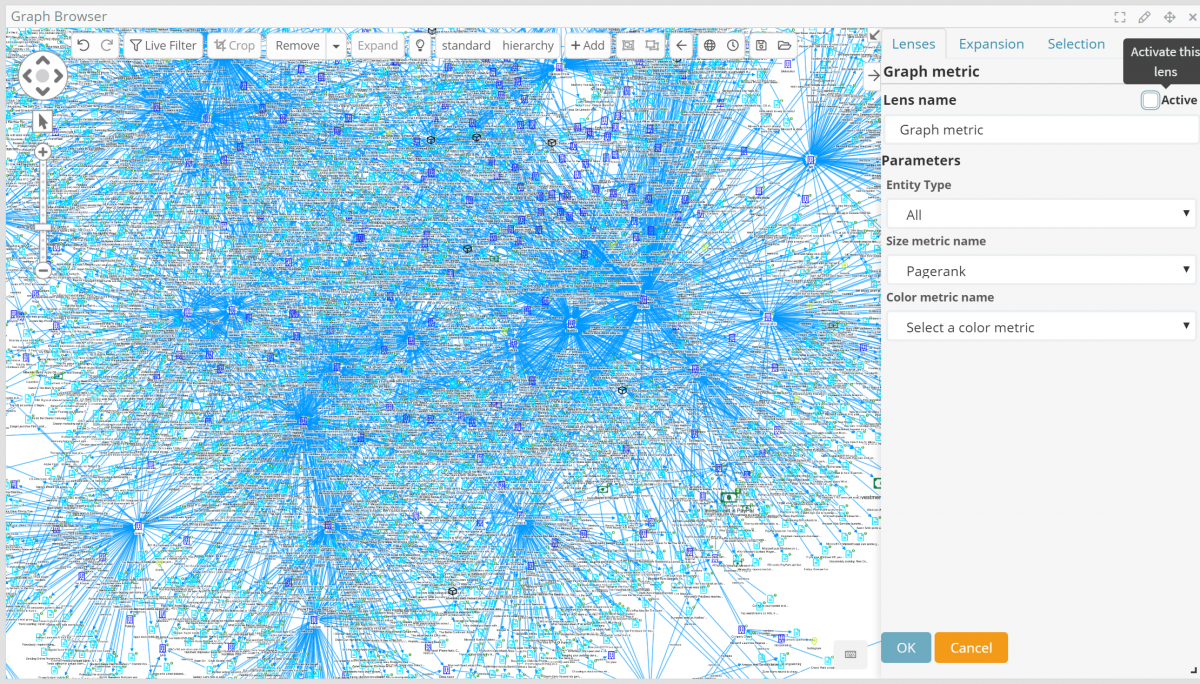This screenshot has height=684, width=1200.
Task: Pan the graph upward
Action: tap(42, 59)
